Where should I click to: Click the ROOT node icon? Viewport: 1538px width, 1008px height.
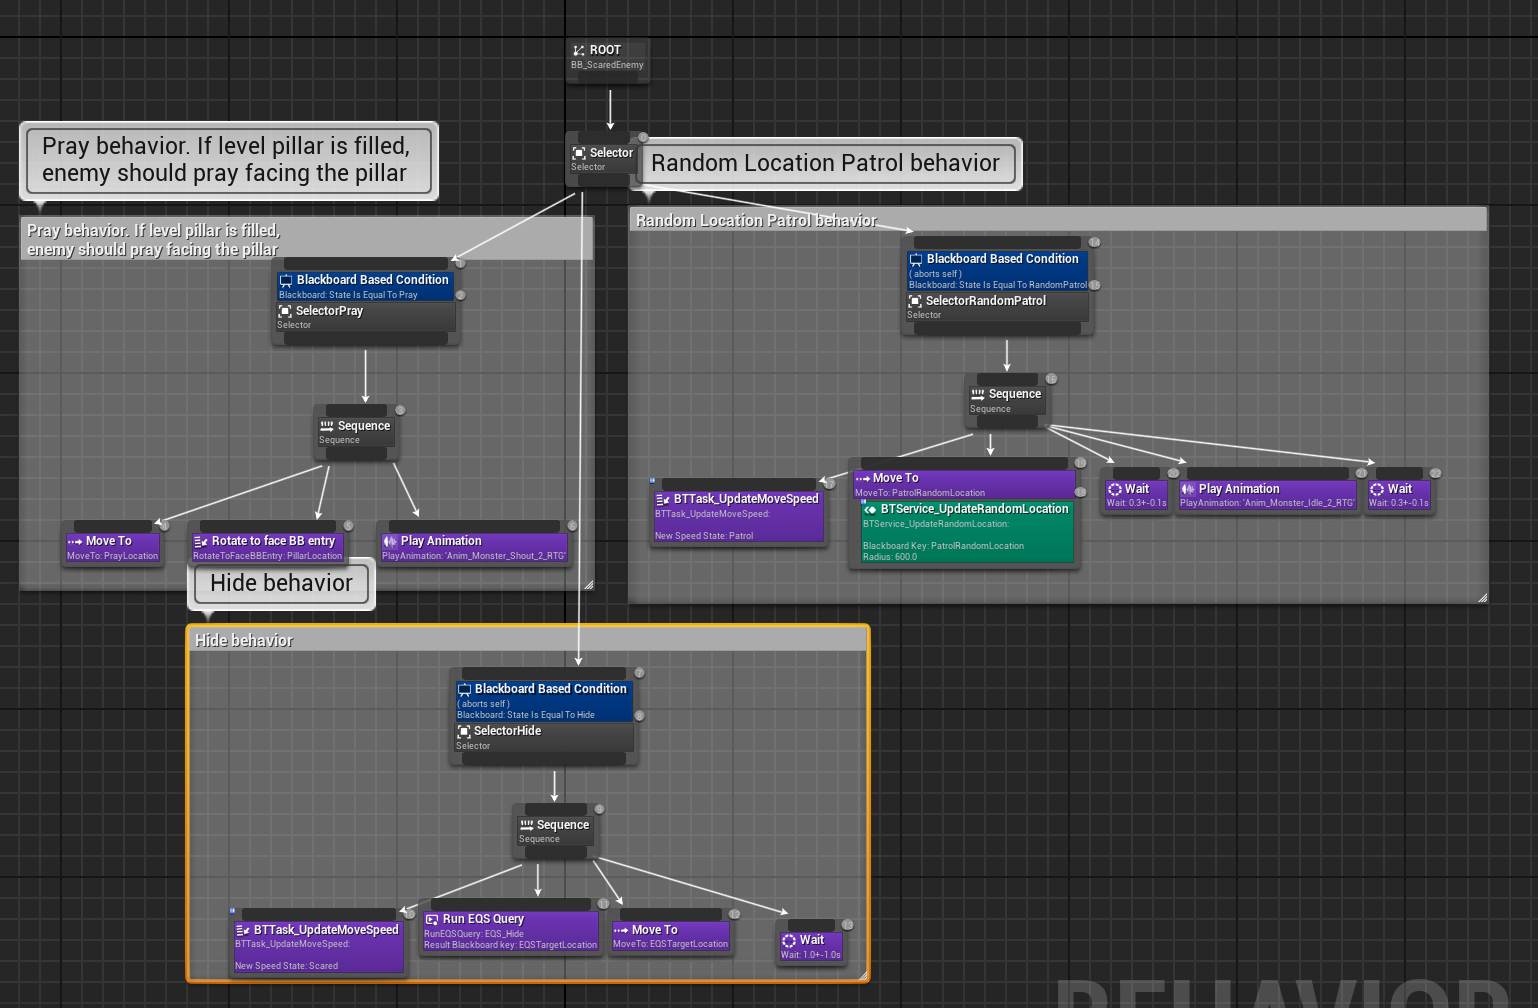coord(578,49)
